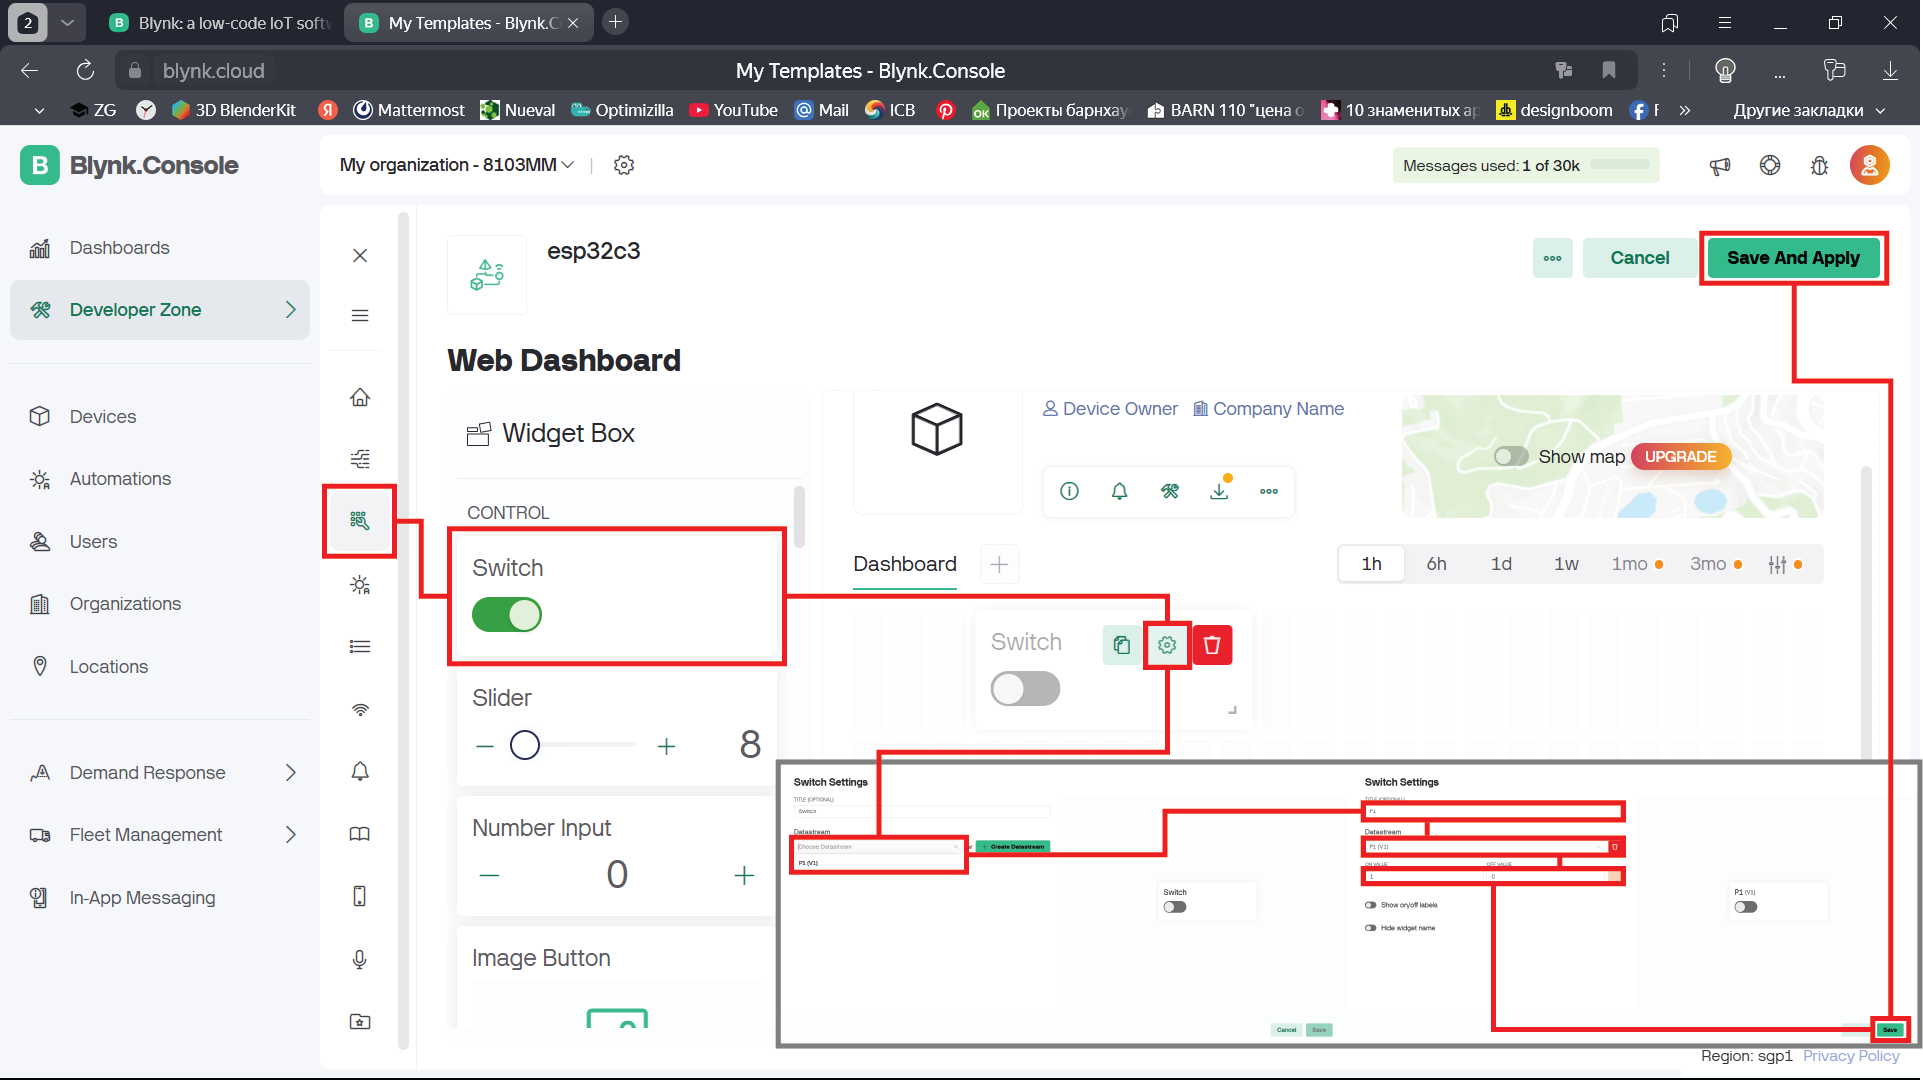Open browser tab list dropdown arrow

67,22
